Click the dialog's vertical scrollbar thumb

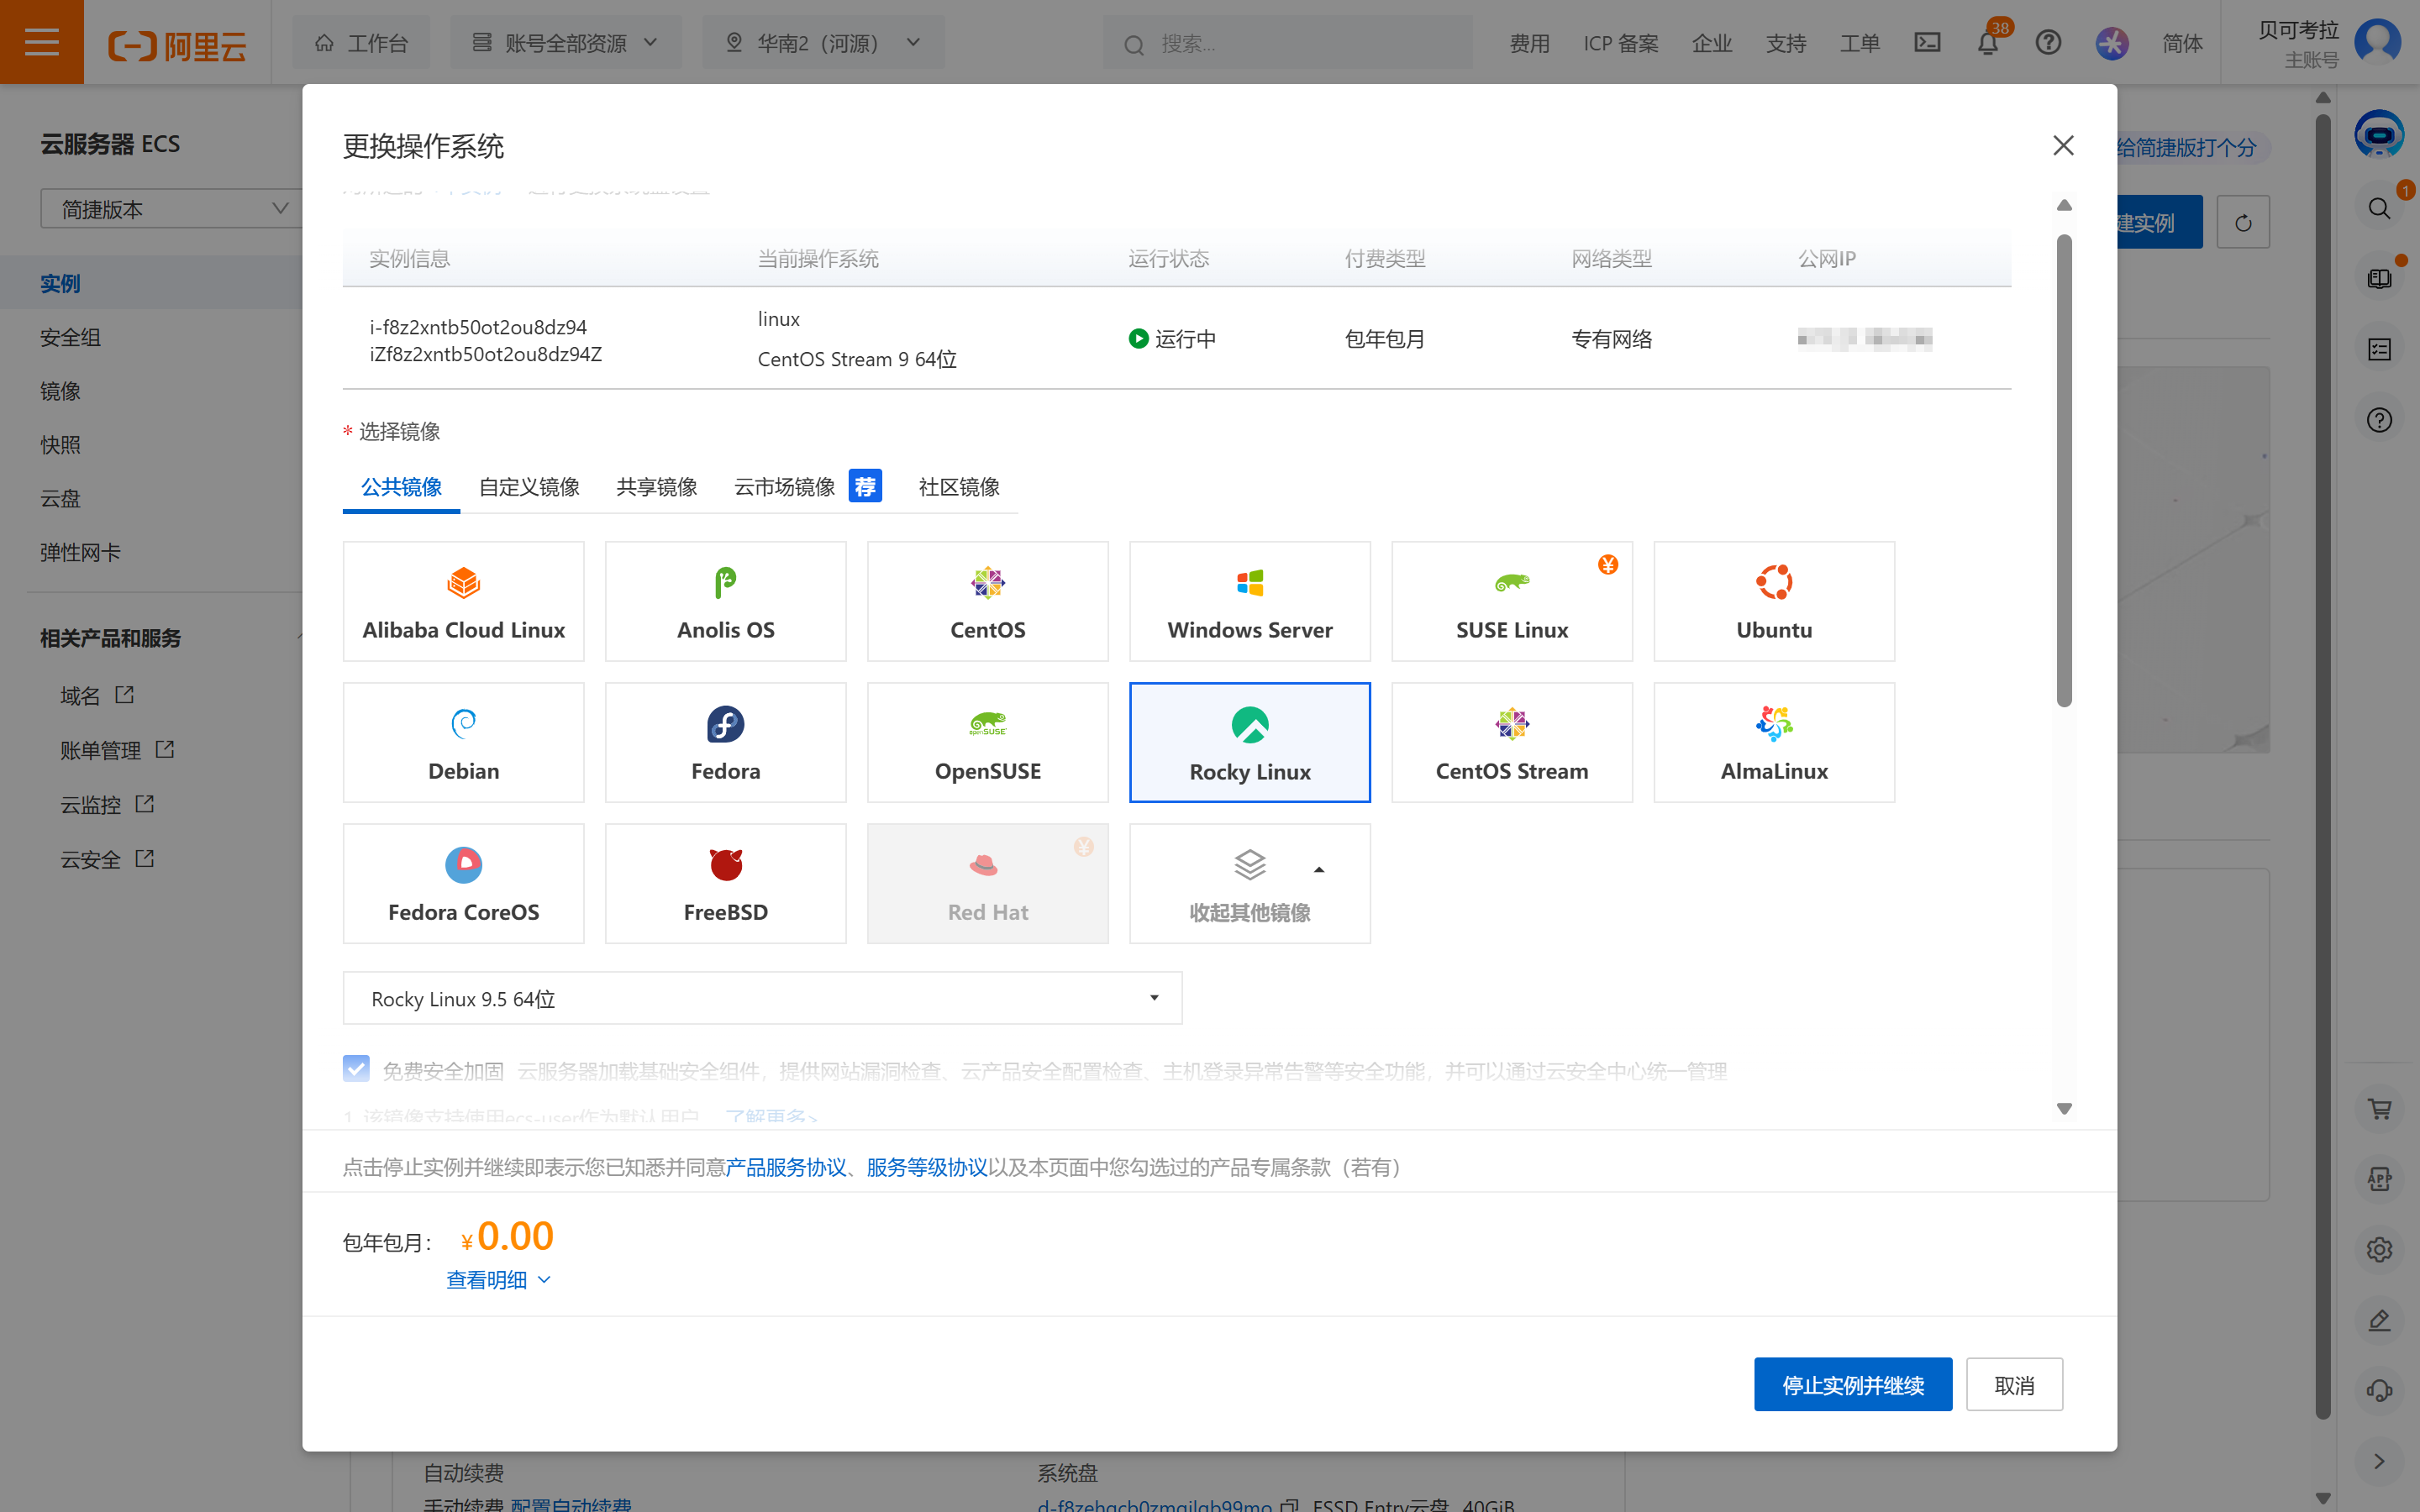(x=2063, y=470)
